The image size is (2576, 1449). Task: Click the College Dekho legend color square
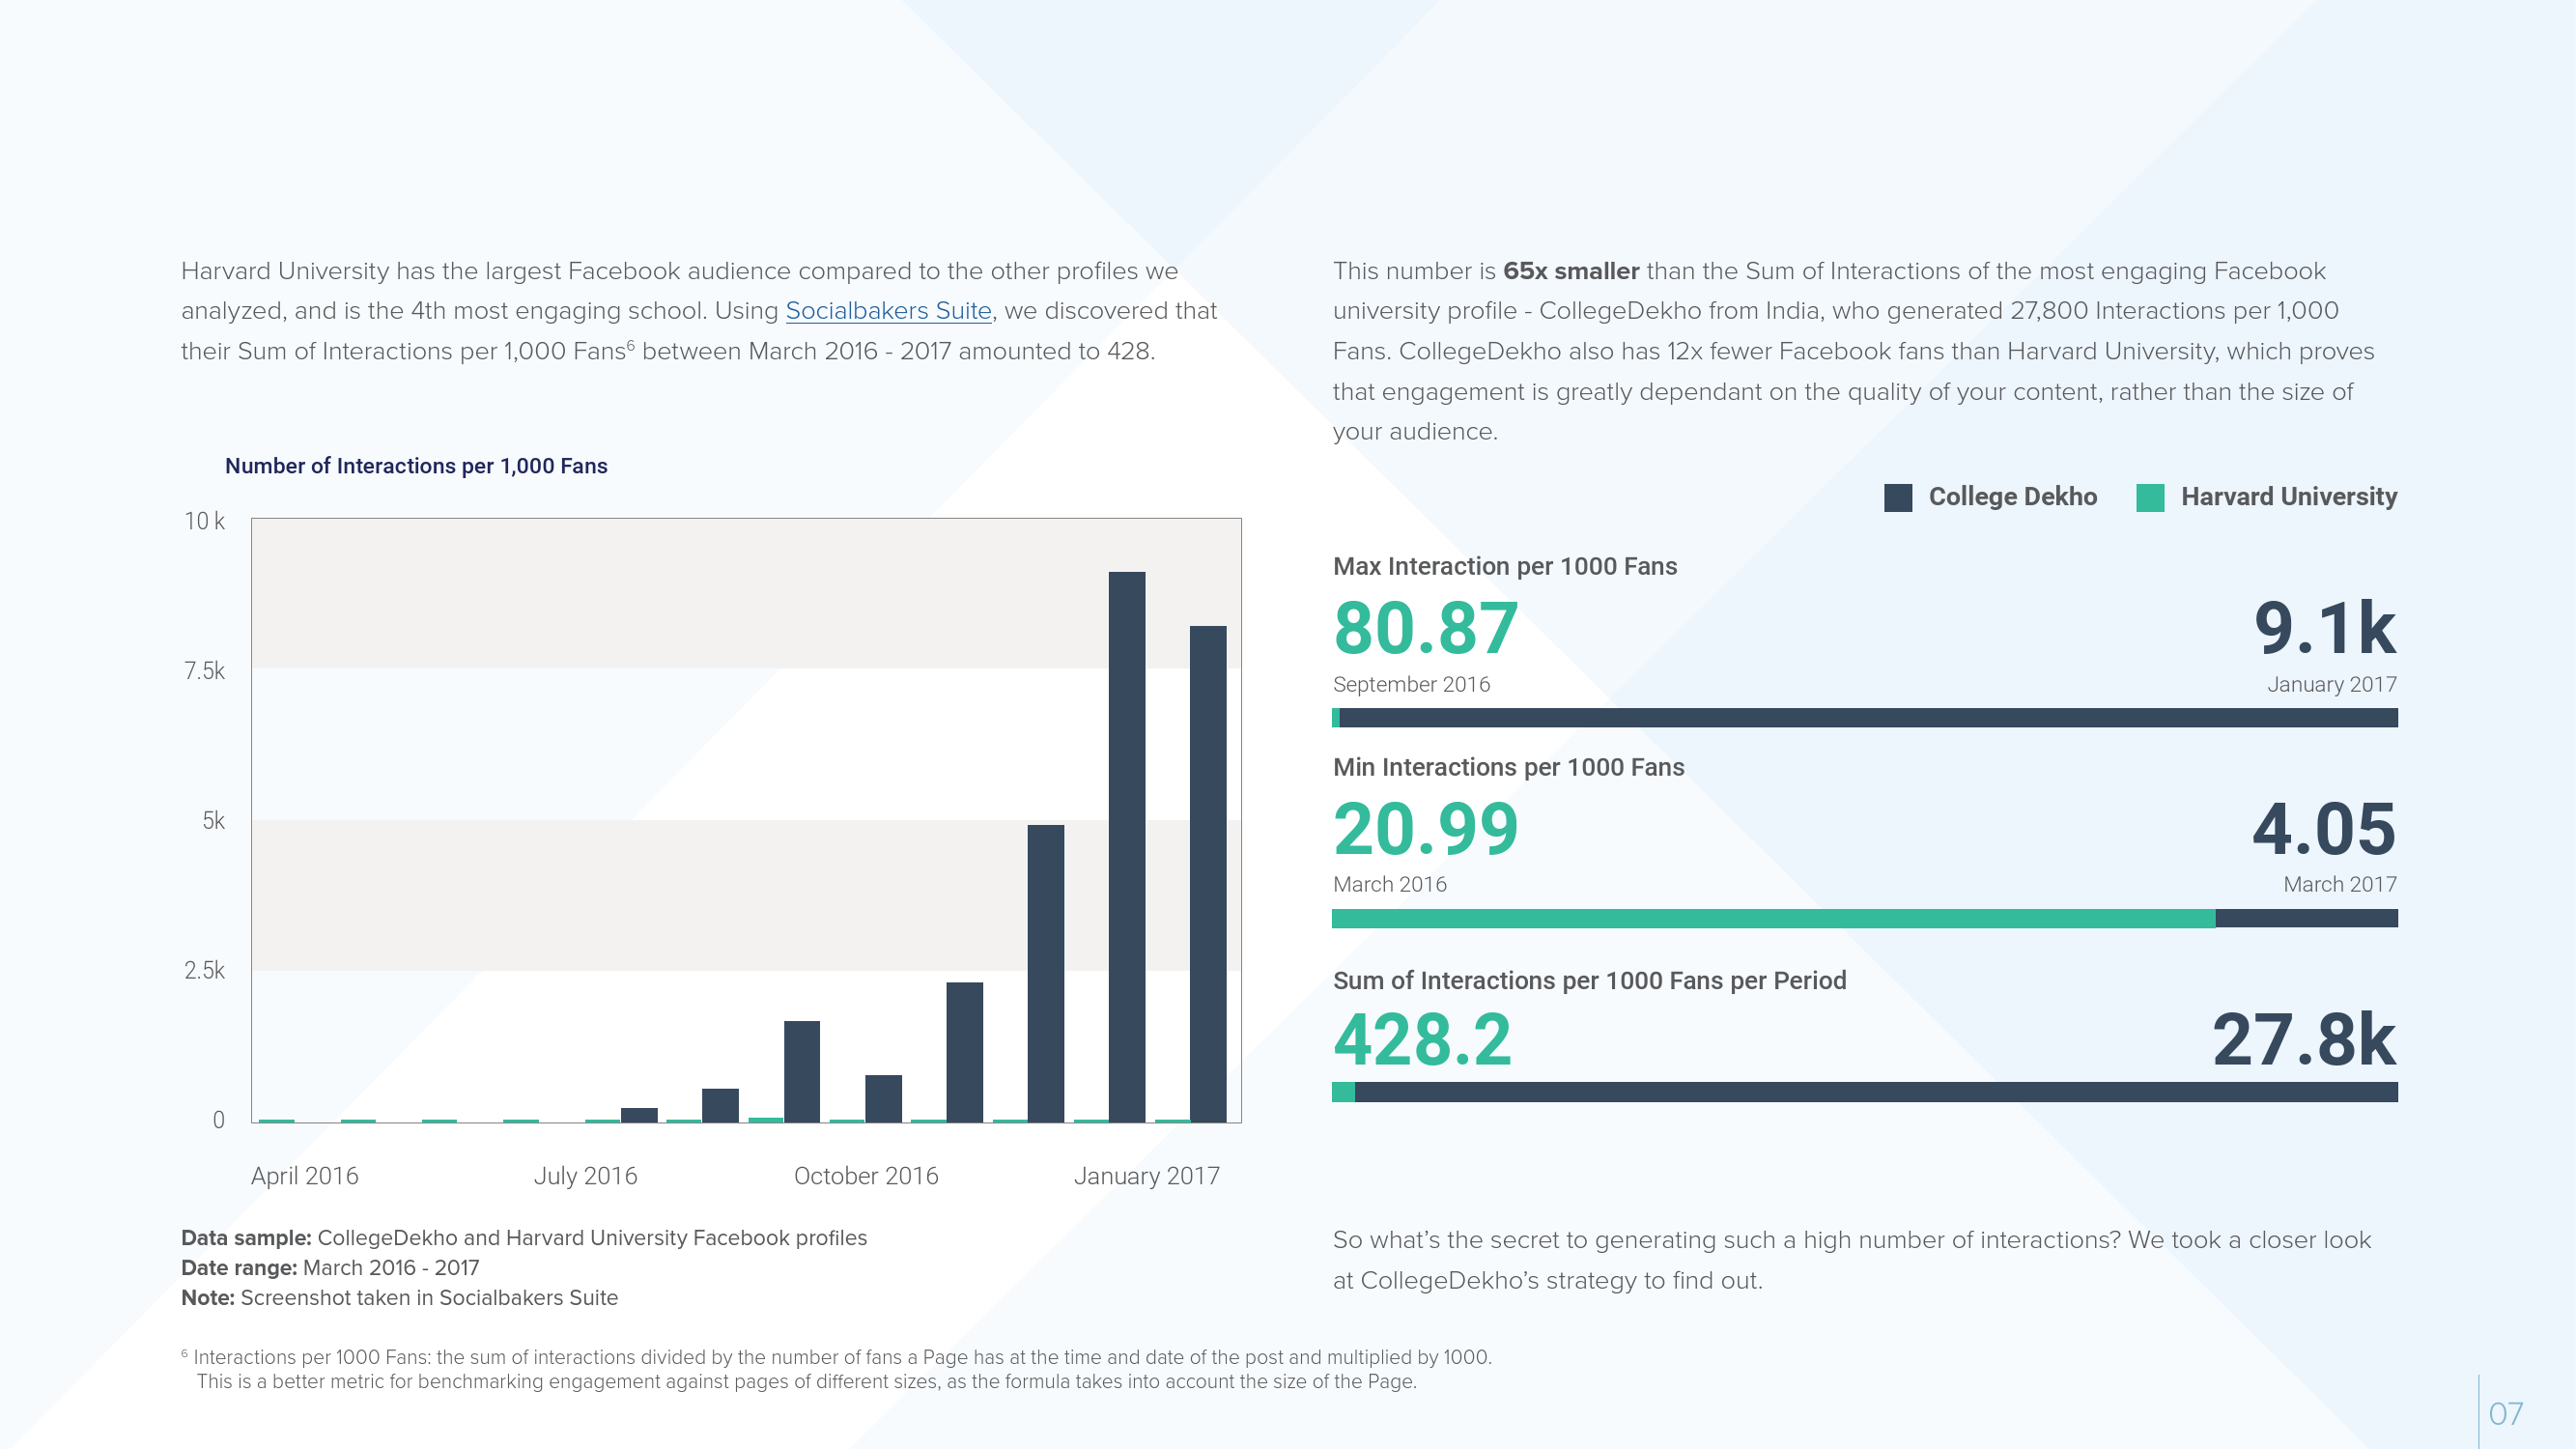(1897, 497)
